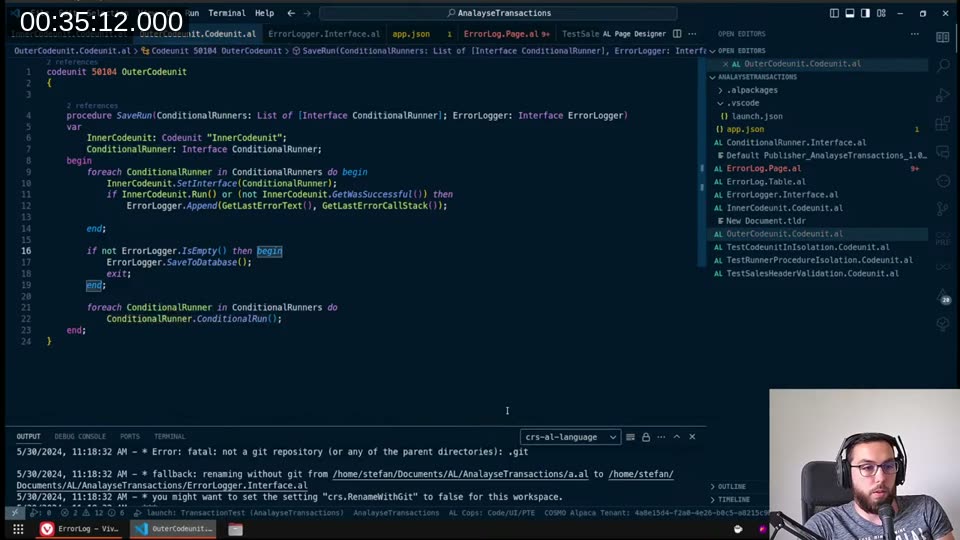The height and width of the screenshot is (540, 960).
Task: Close OuterCodeunit.Codeunit.al in Open Editors
Action: [x=726, y=64]
